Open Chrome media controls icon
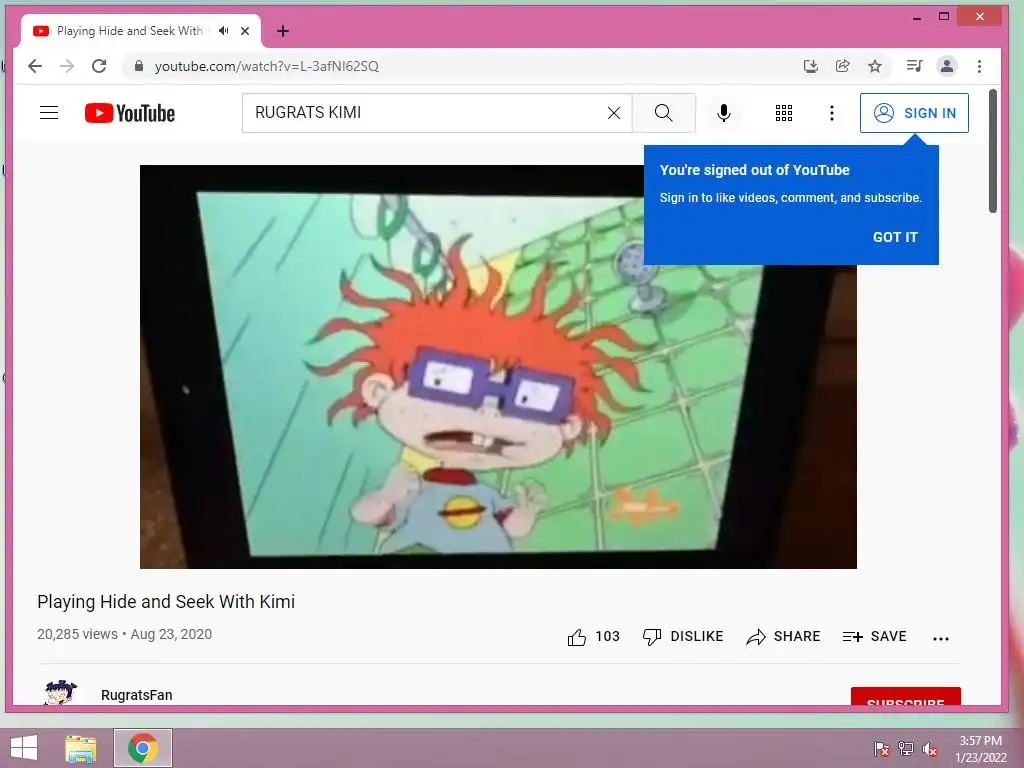Image resolution: width=1024 pixels, height=768 pixels. [914, 66]
